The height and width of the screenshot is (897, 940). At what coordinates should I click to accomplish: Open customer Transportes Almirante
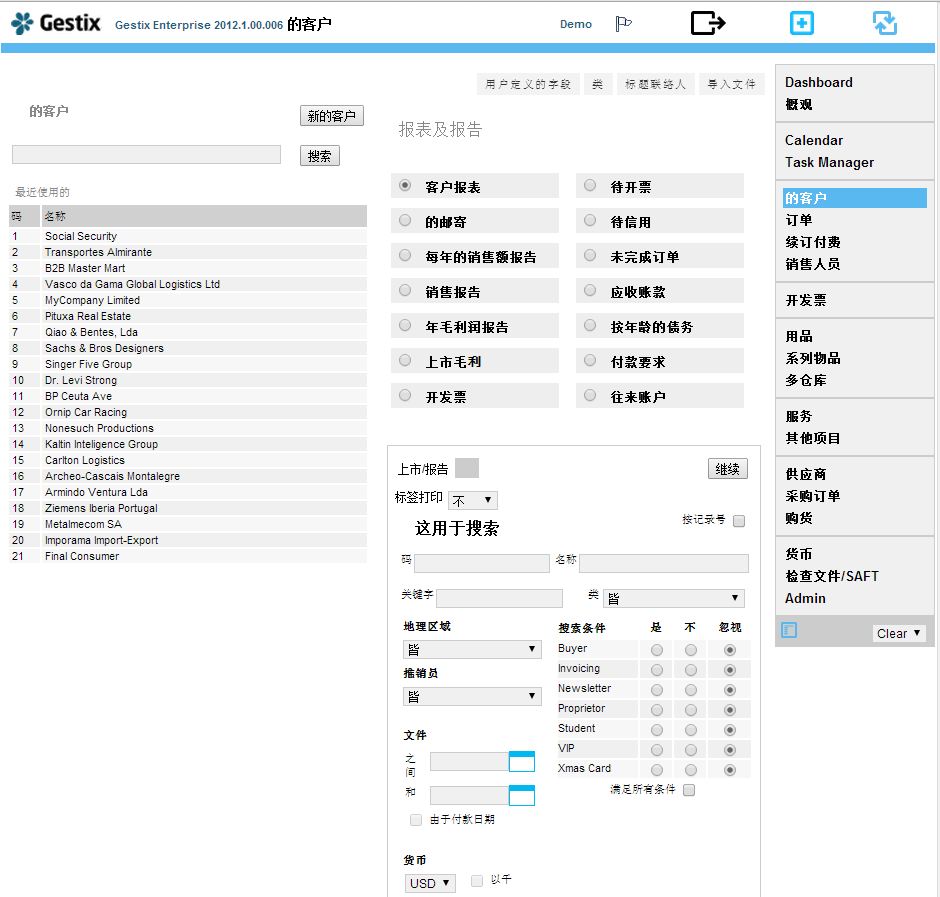98,252
